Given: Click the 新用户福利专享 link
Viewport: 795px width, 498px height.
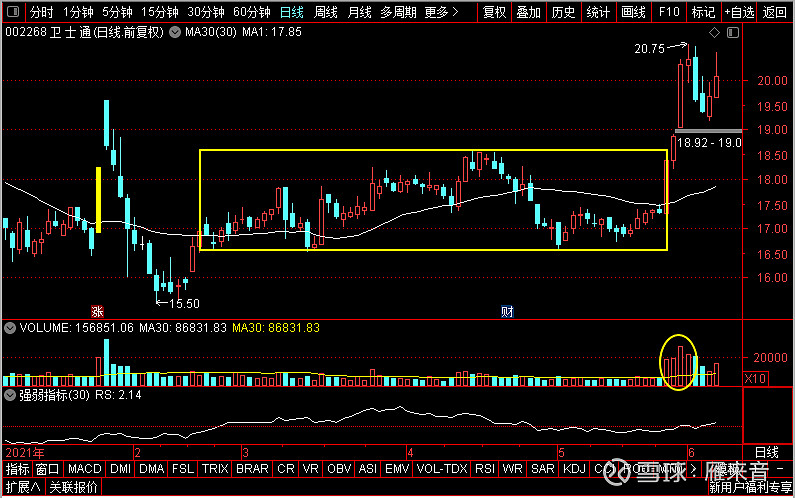Looking at the screenshot, I should coord(750,488).
